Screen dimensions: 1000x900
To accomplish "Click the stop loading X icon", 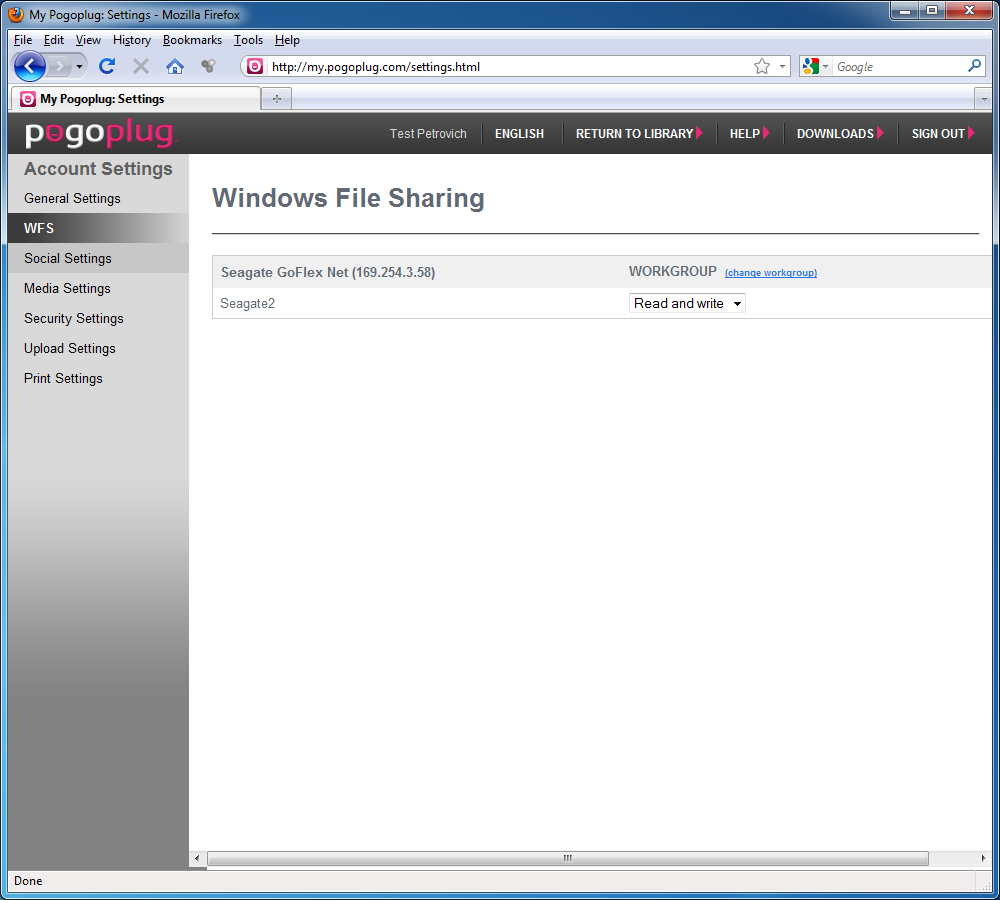I will pyautogui.click(x=141, y=66).
